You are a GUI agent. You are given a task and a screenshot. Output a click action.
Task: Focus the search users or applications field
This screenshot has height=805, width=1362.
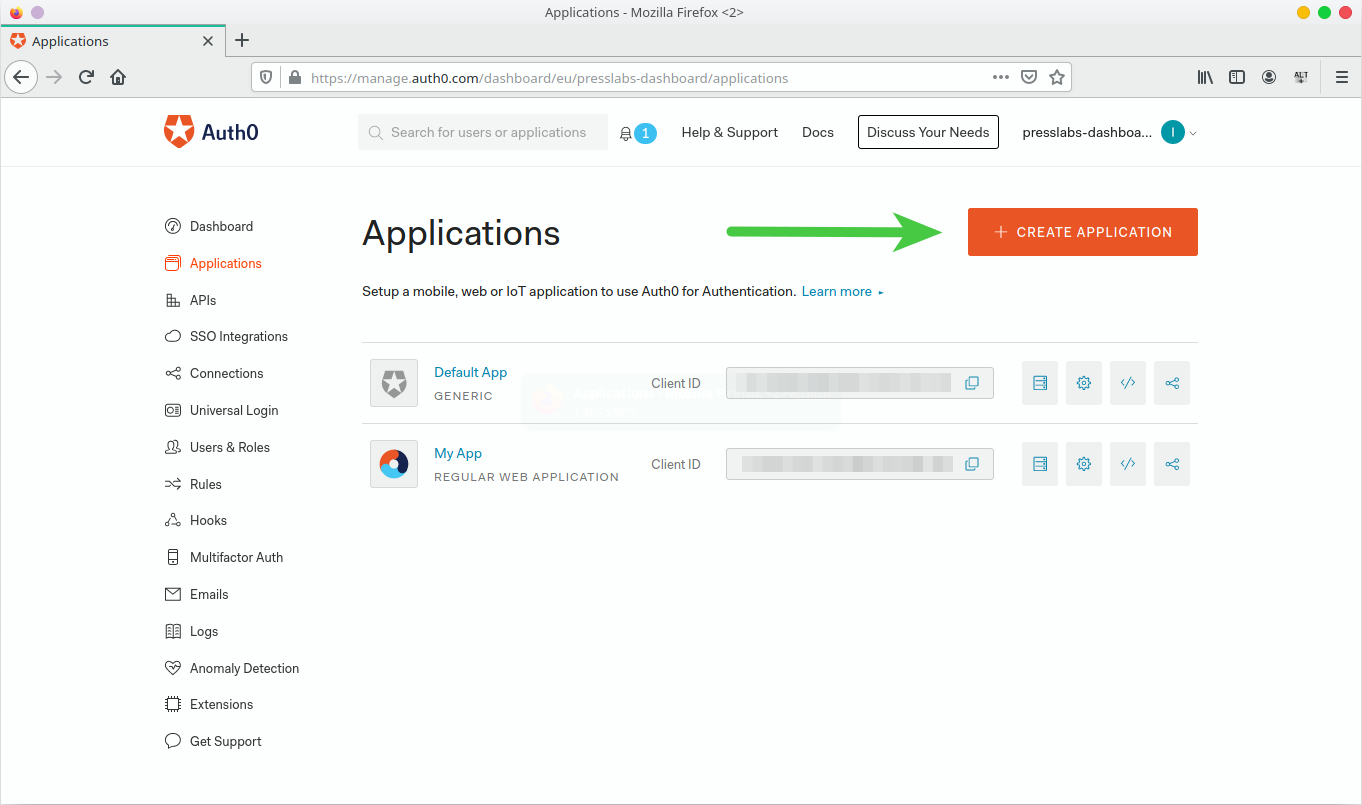(x=483, y=132)
